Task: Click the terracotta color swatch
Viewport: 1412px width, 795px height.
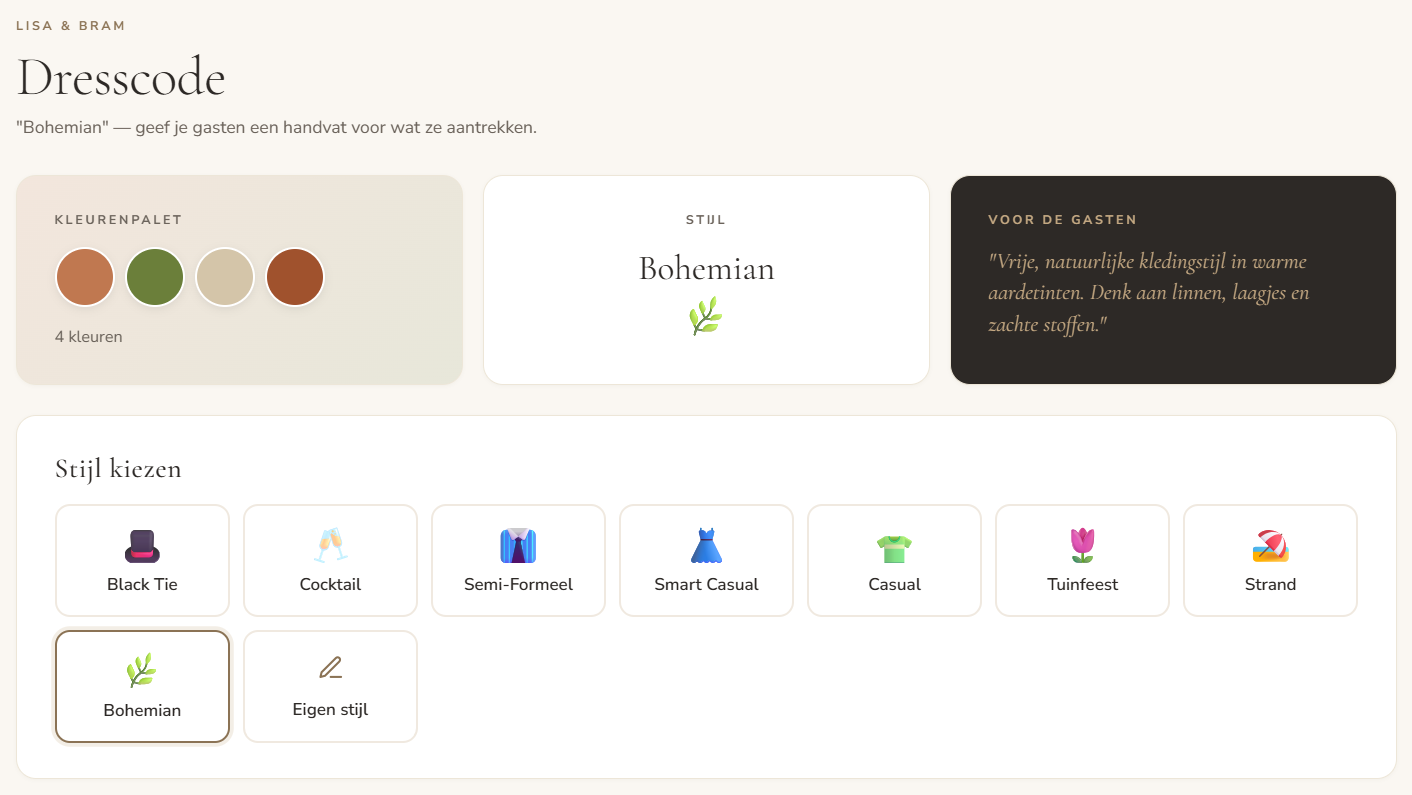Action: pos(85,277)
